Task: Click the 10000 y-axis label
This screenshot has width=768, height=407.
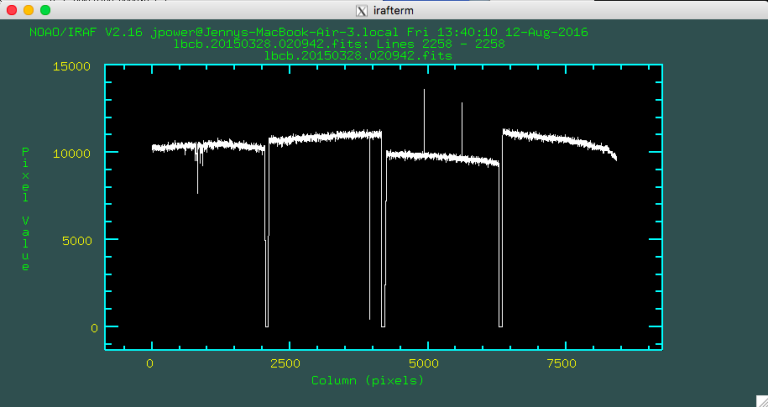Action: (x=72, y=153)
